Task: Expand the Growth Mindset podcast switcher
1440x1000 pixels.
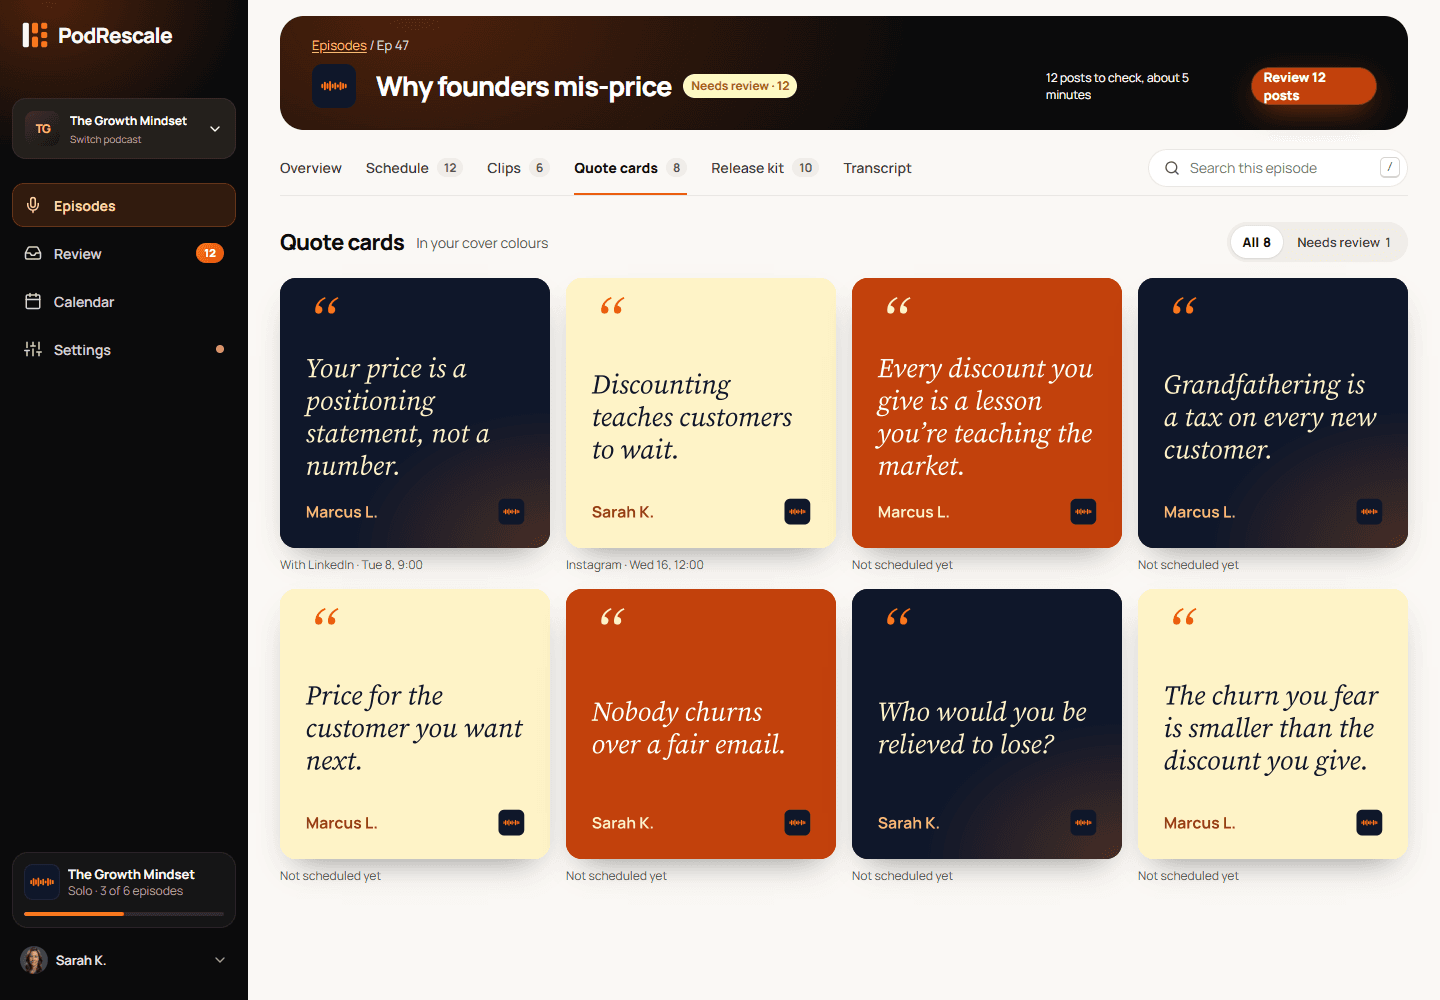Action: point(124,129)
